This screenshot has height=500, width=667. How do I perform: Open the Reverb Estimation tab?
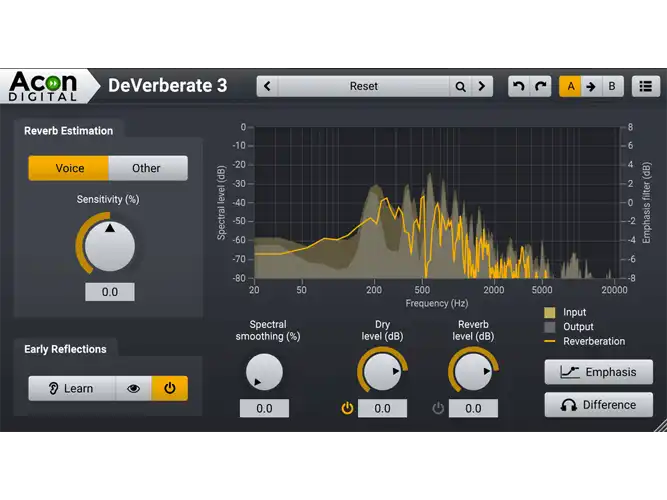(x=68, y=131)
